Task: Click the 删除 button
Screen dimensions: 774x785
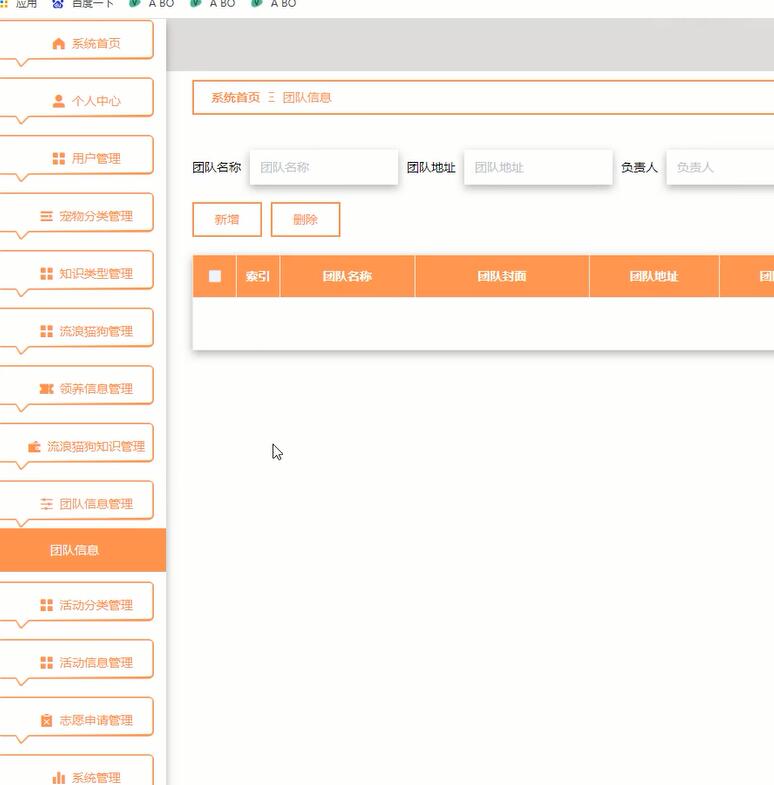Action: (x=305, y=219)
